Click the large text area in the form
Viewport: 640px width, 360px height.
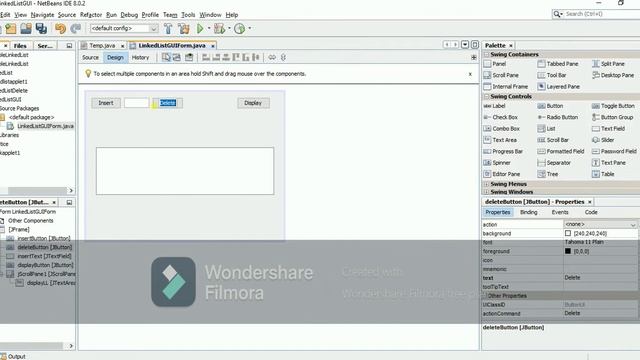tap(185, 171)
